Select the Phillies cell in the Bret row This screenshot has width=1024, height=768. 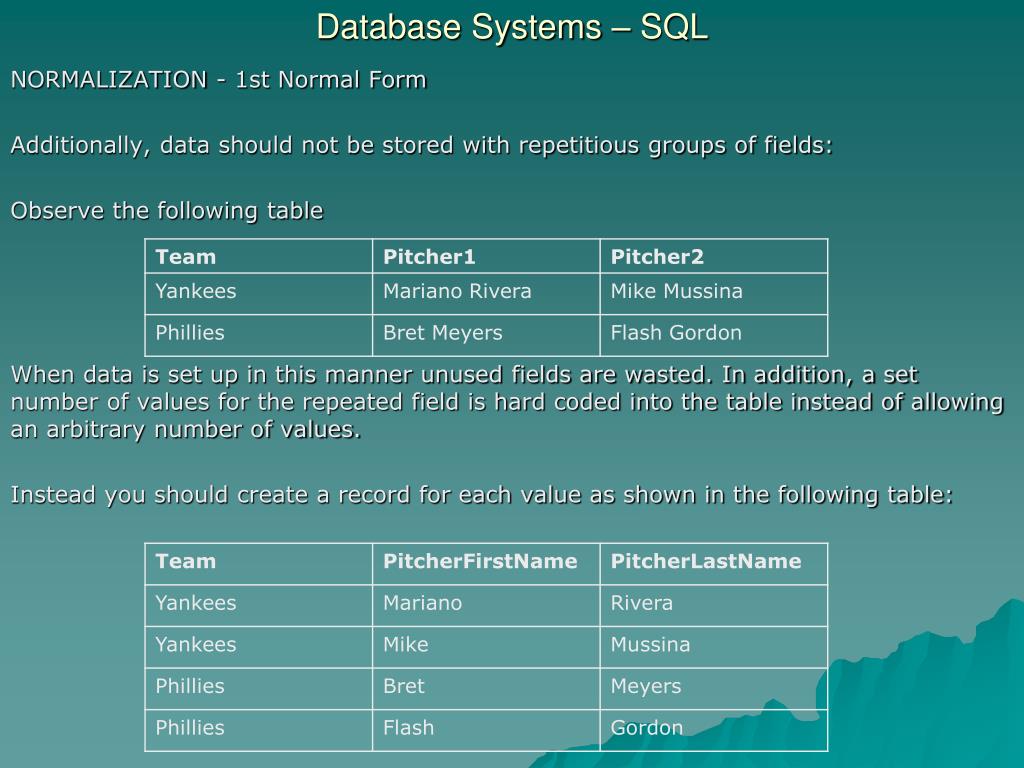[259, 689]
